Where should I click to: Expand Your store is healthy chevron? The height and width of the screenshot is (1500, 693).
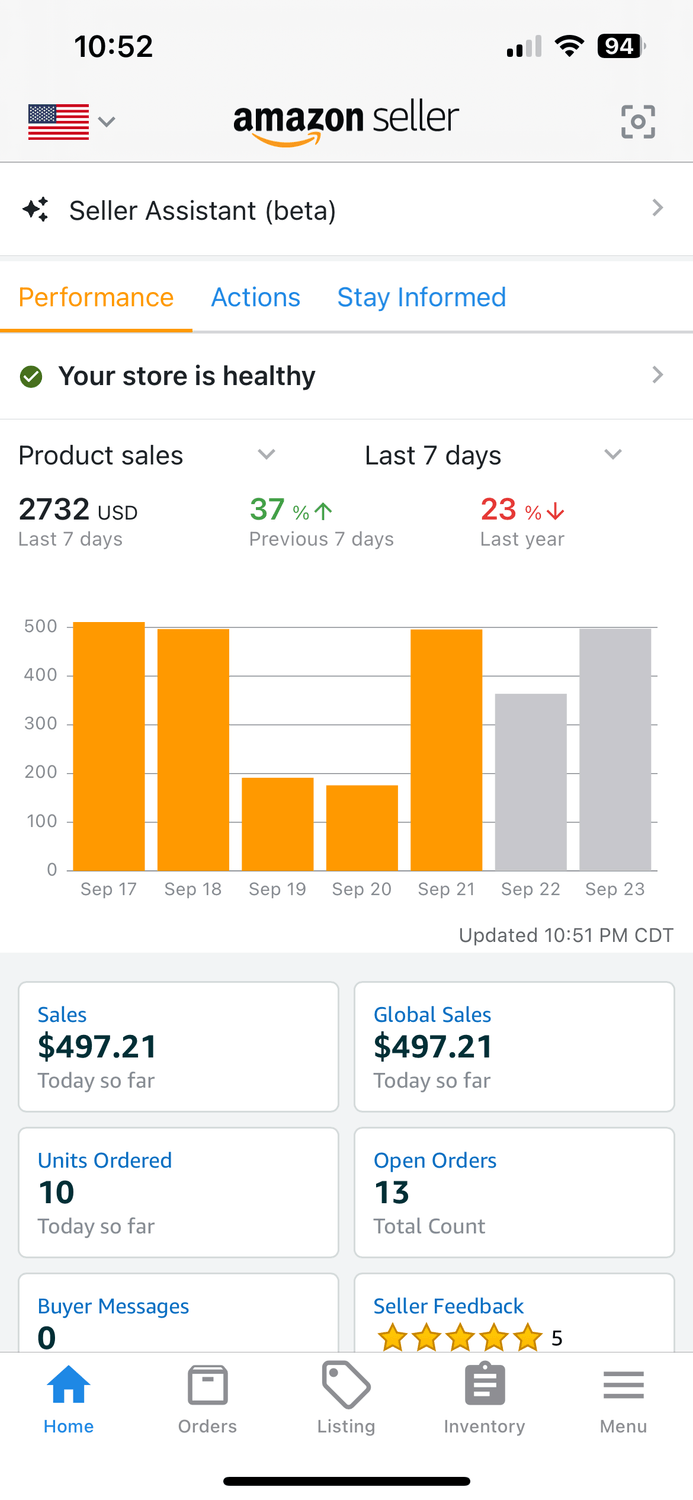click(x=657, y=375)
